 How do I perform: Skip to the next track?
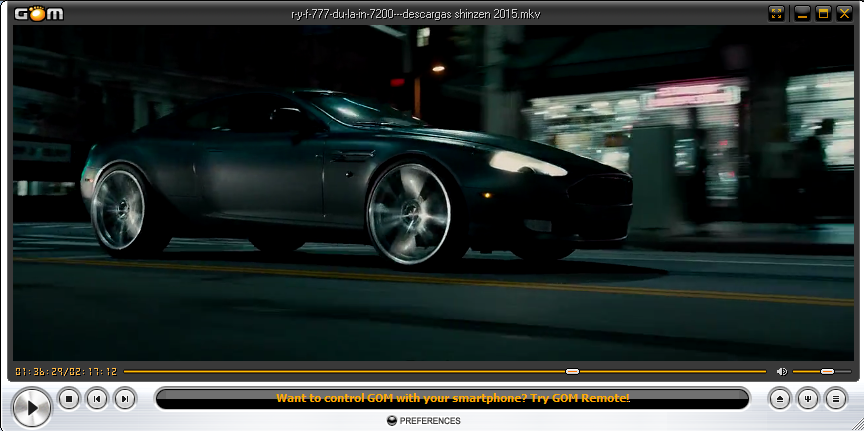point(125,398)
